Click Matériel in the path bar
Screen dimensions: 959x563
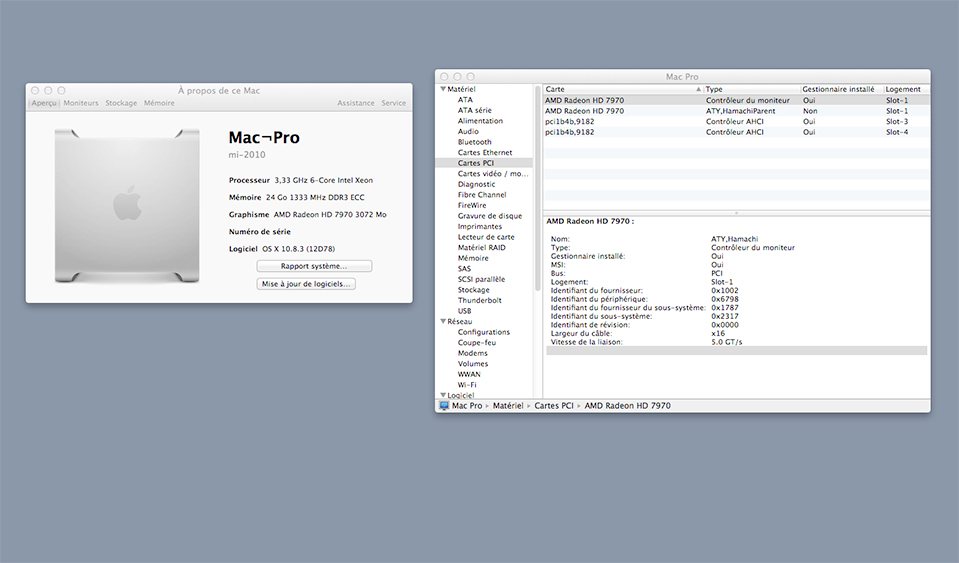coord(508,406)
